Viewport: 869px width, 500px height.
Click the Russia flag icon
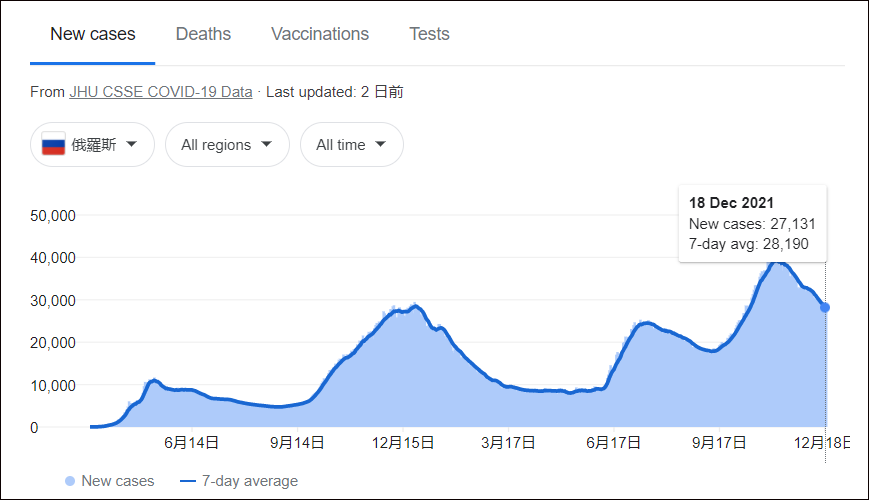[54, 145]
